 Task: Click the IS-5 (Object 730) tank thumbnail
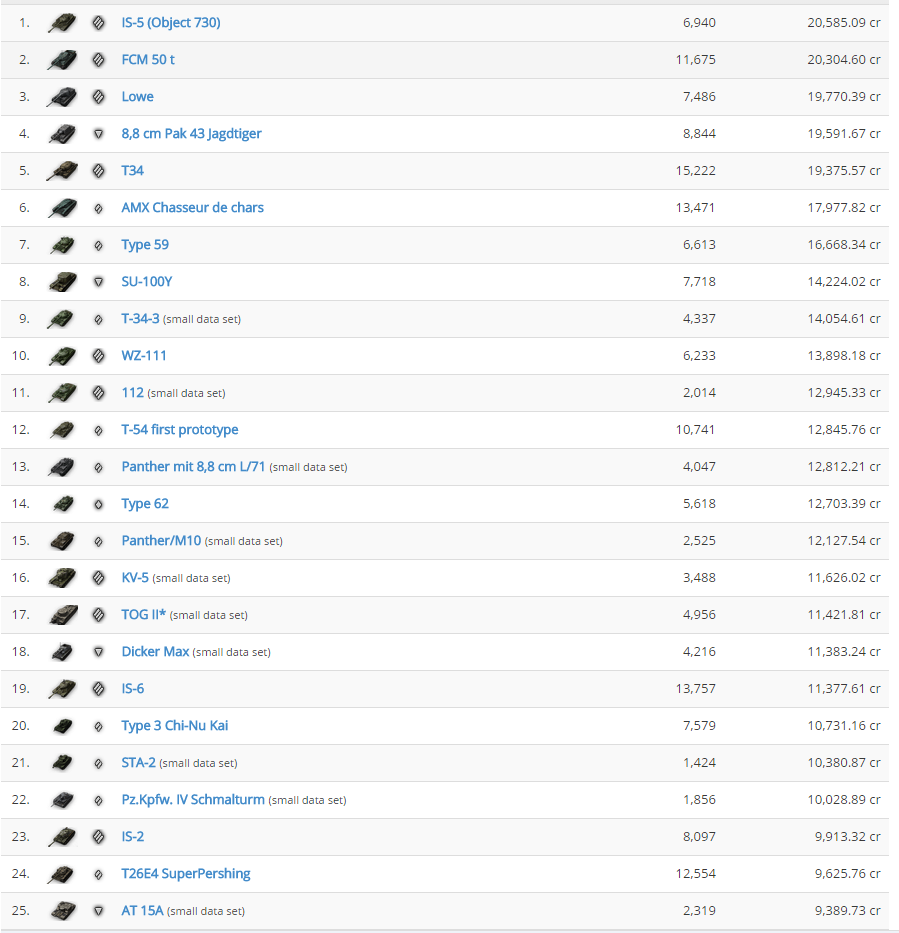pyautogui.click(x=62, y=23)
